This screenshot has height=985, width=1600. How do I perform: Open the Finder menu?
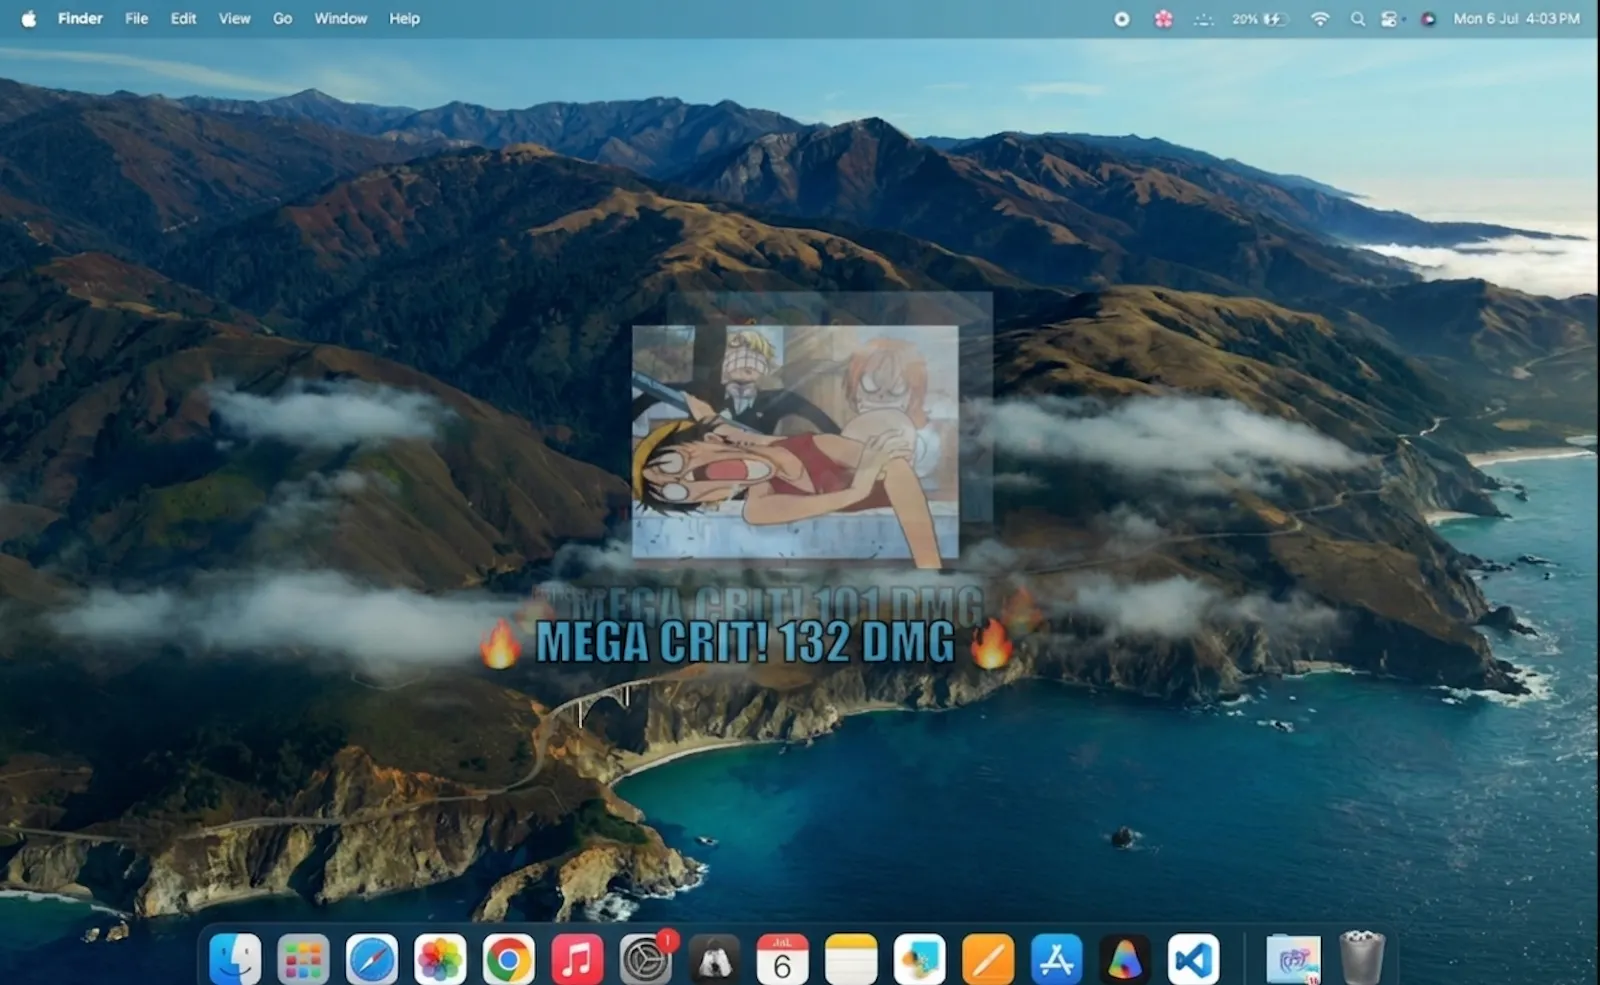pos(80,18)
